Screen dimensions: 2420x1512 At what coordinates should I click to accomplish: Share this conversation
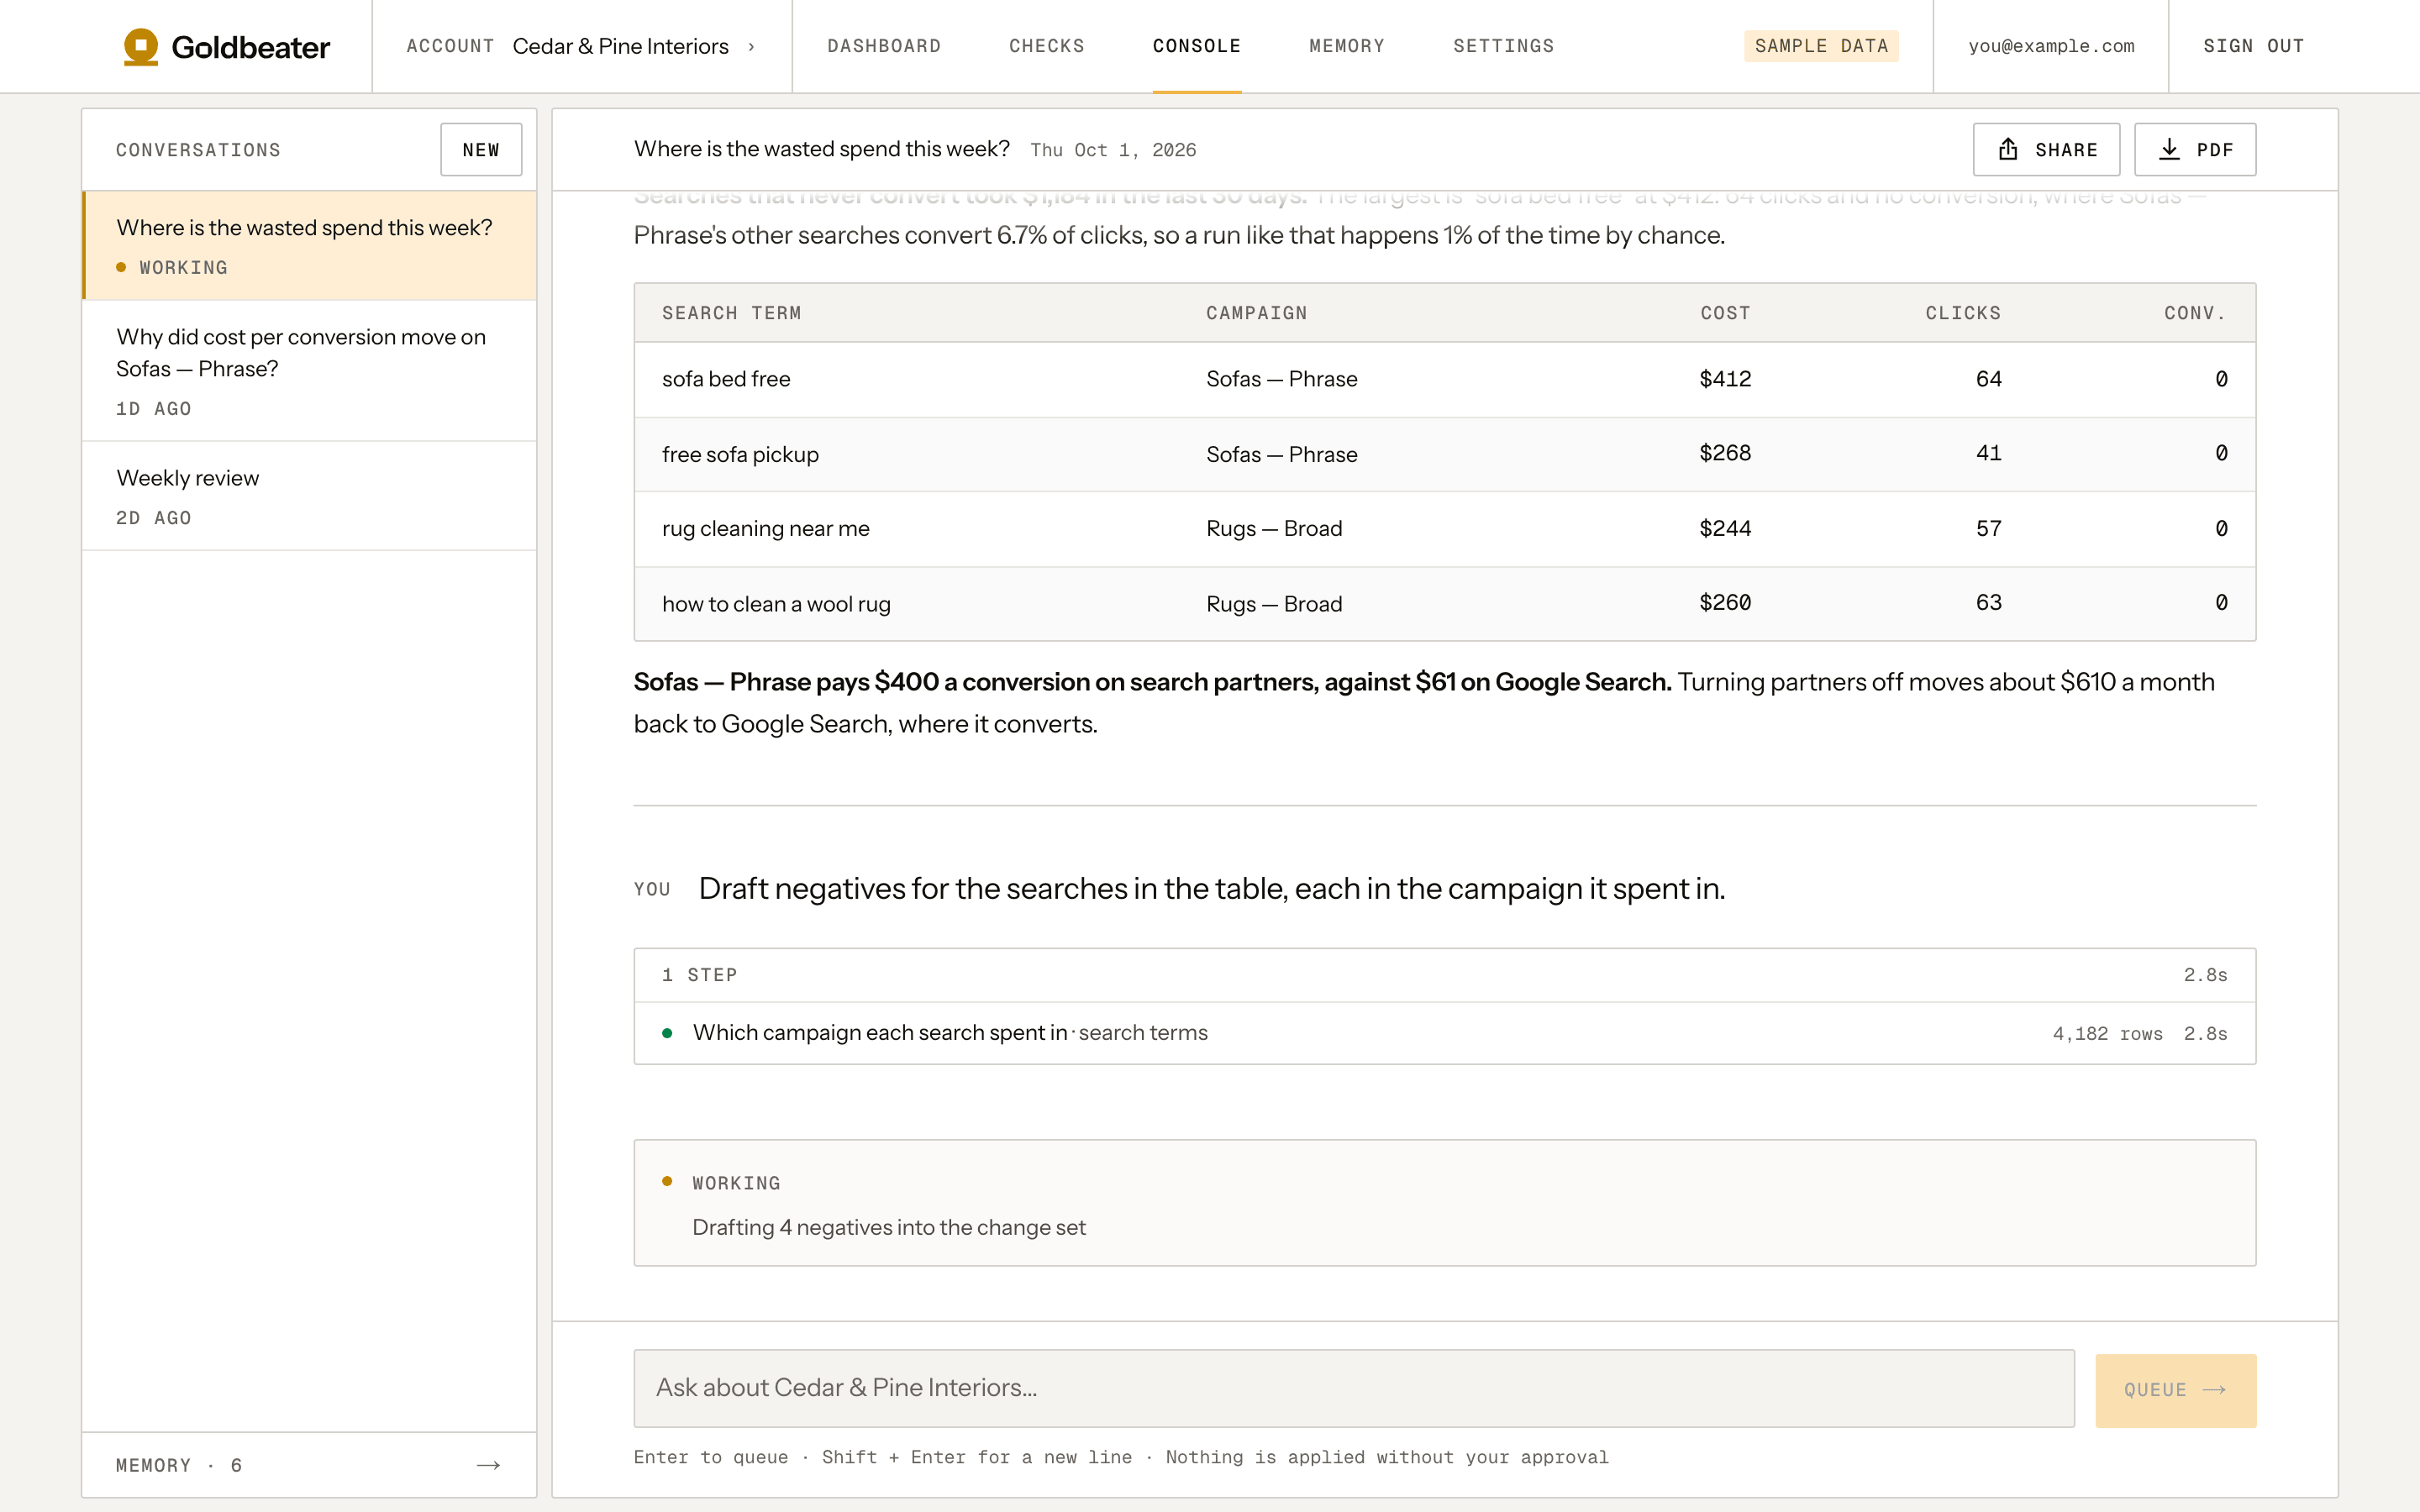[2046, 150]
